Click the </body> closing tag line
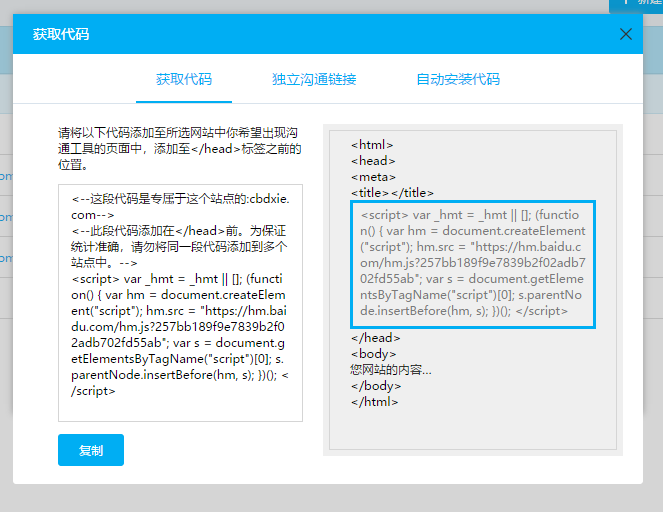This screenshot has width=663, height=512. 376,386
